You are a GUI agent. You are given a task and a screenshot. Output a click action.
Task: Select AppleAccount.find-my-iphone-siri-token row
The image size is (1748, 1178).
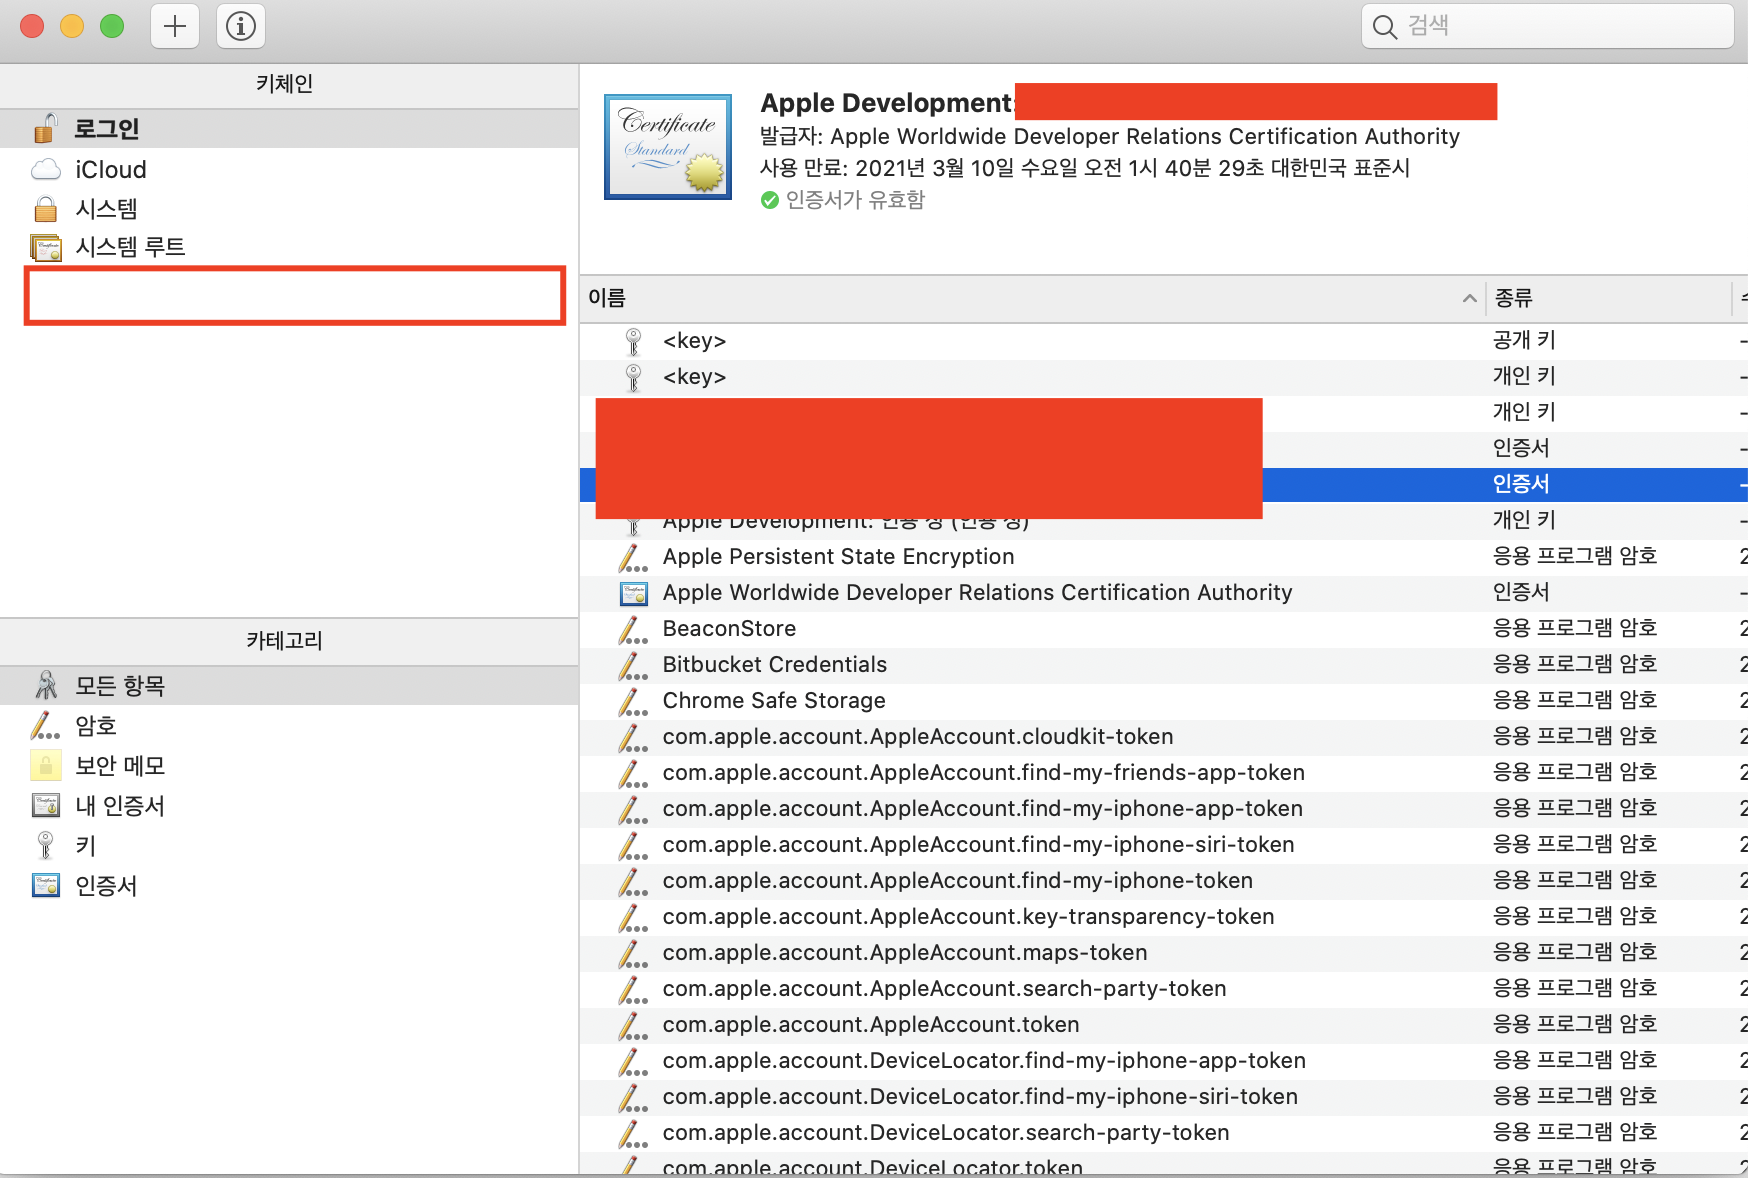pyautogui.click(x=1164, y=845)
